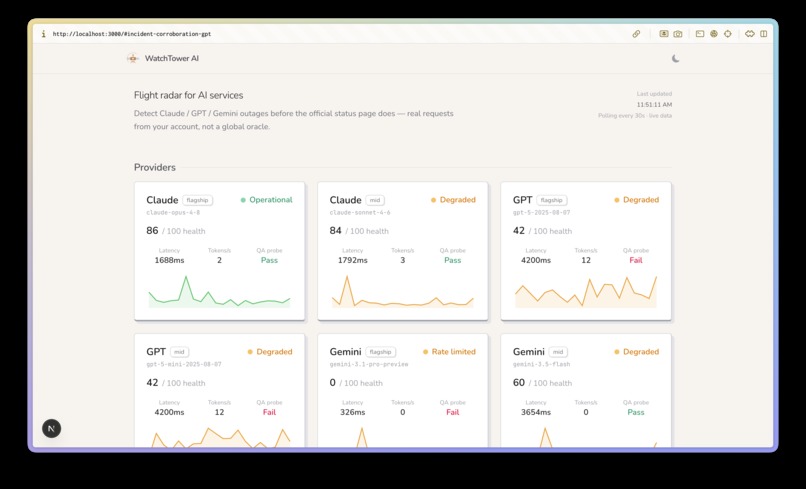Click the gpt-5-2025-08-07 model name
Image resolution: width=806 pixels, height=489 pixels.
click(x=541, y=212)
